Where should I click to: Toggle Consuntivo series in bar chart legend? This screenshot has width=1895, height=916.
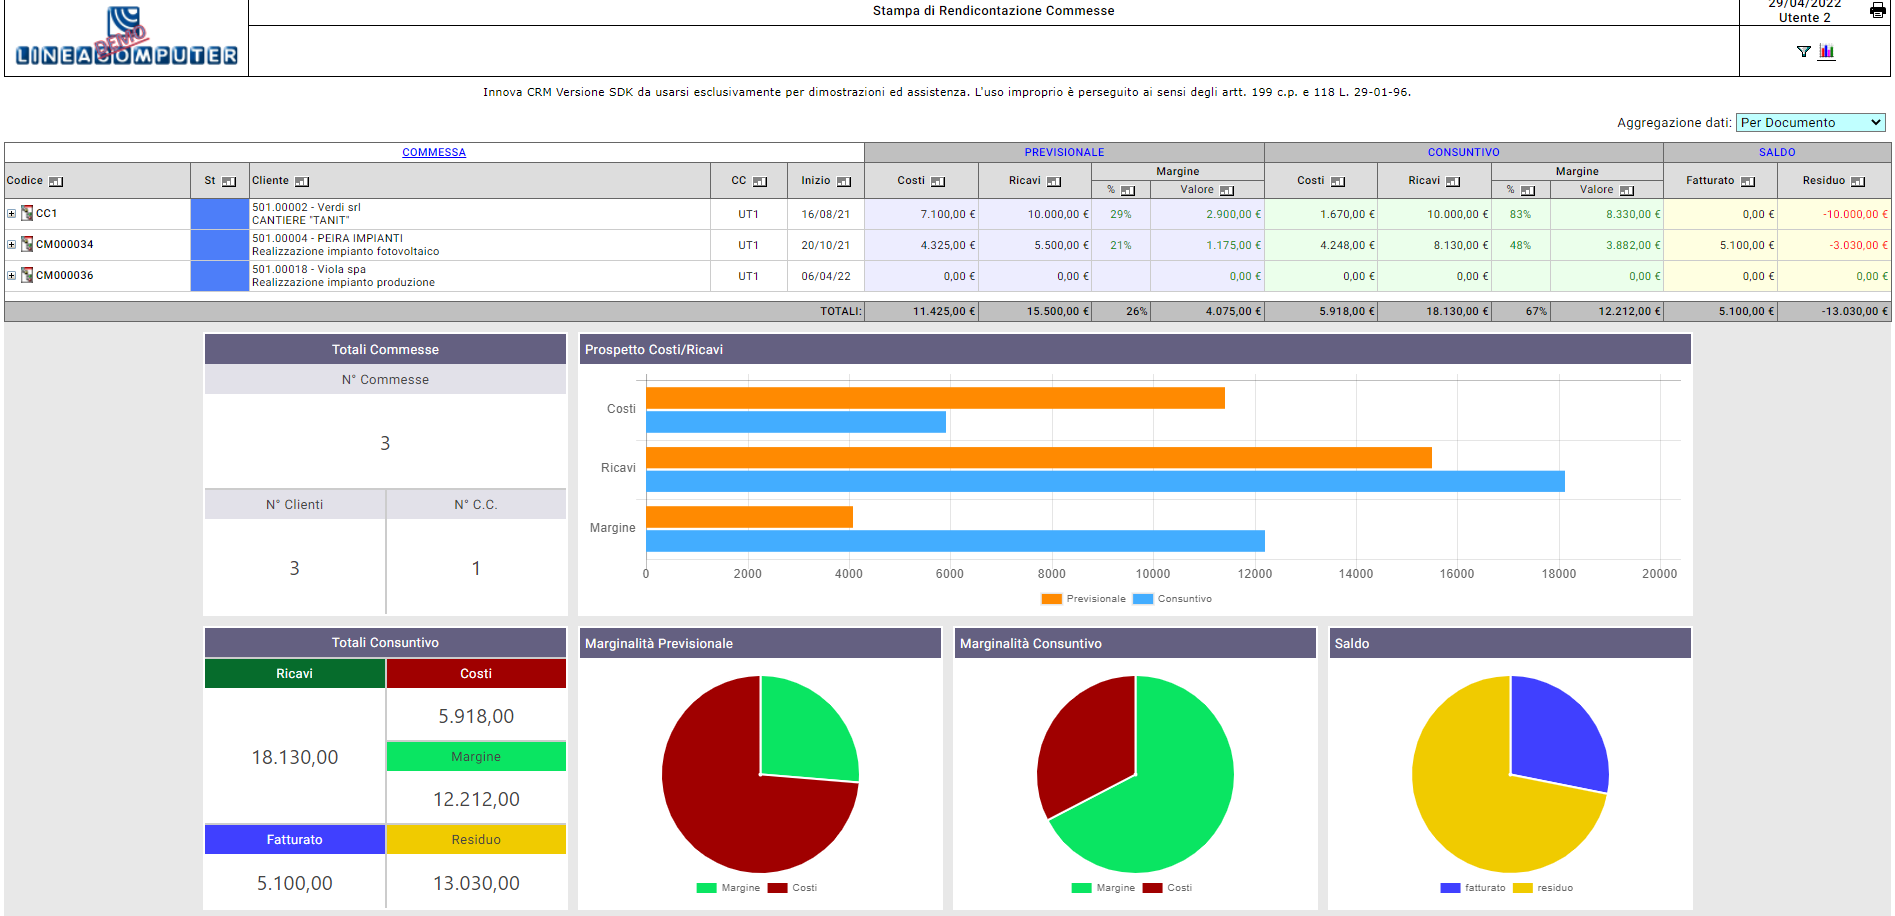pos(1172,599)
